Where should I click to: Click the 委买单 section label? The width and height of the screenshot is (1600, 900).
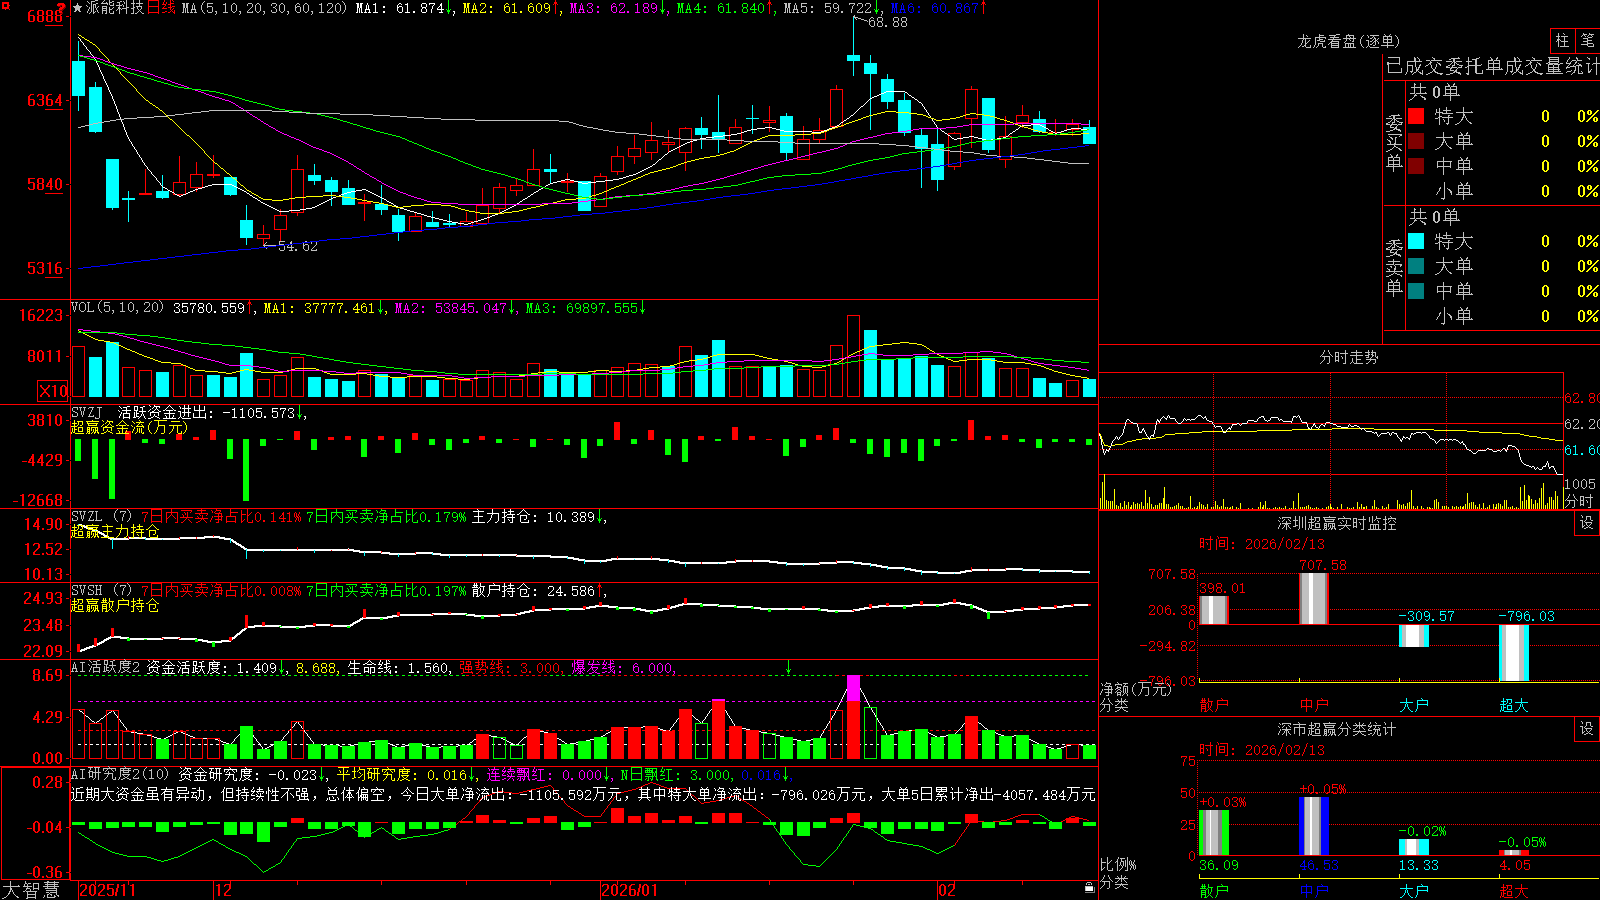[1394, 143]
